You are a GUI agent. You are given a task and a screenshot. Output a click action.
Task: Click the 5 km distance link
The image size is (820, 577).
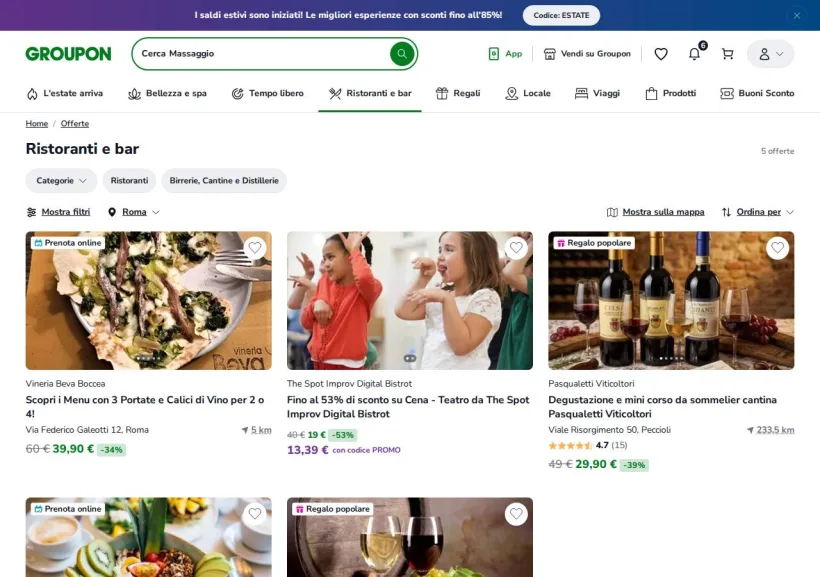[261, 430]
